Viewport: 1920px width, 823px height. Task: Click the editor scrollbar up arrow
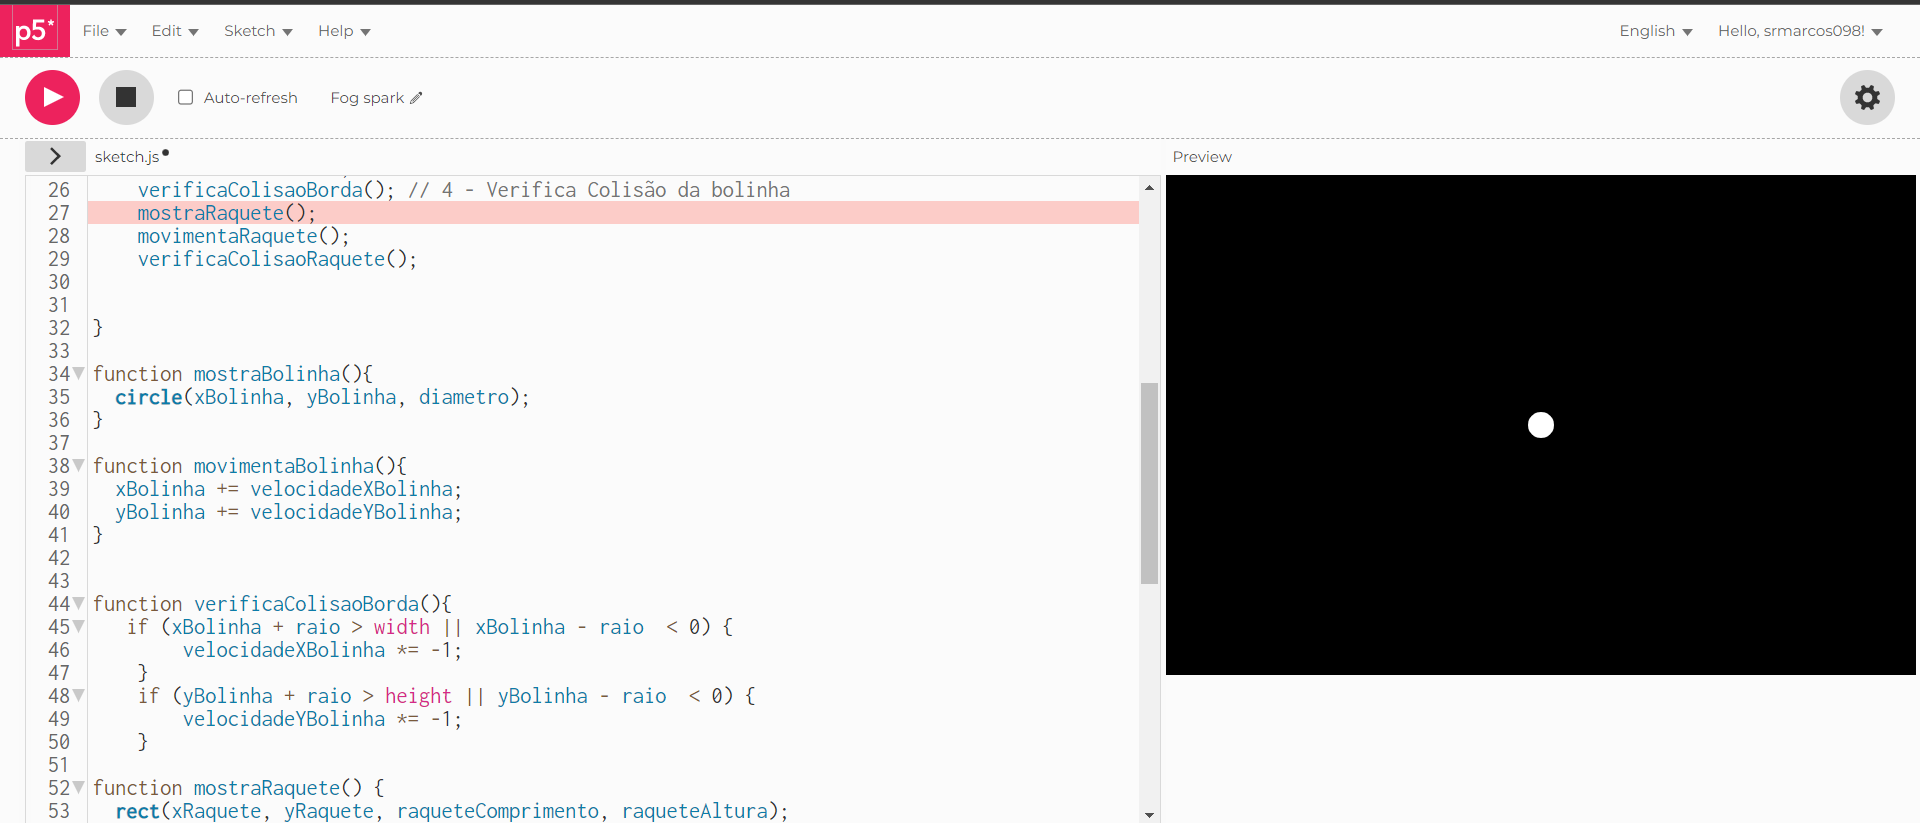[x=1149, y=187]
